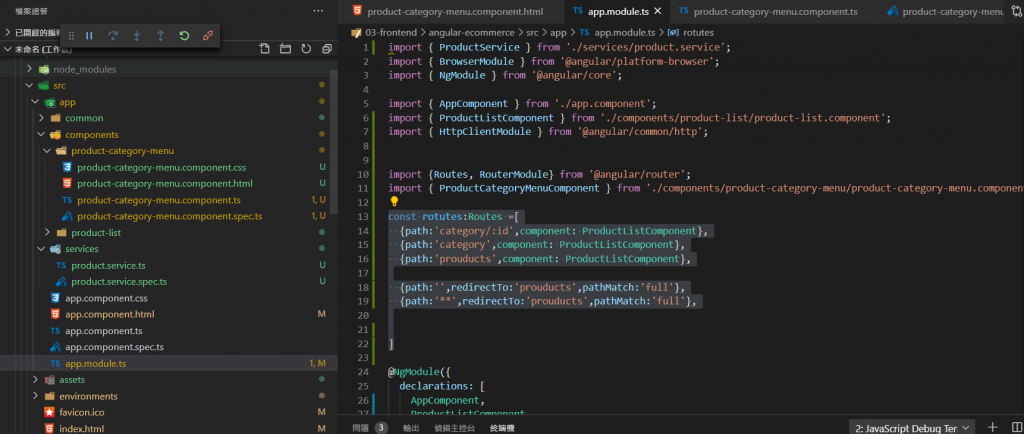Refresh the explorer file tree
Screen dimensions: 1024x434
point(306,49)
